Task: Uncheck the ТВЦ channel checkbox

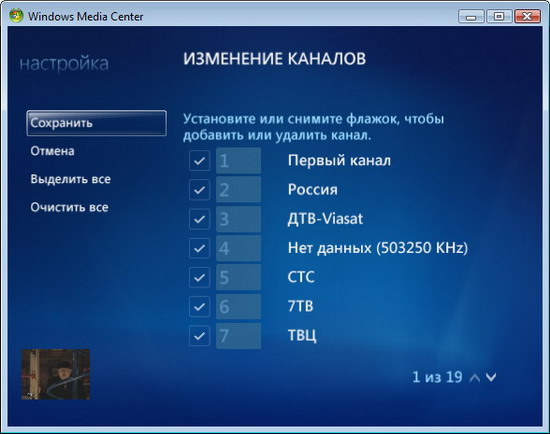Action: 200,336
